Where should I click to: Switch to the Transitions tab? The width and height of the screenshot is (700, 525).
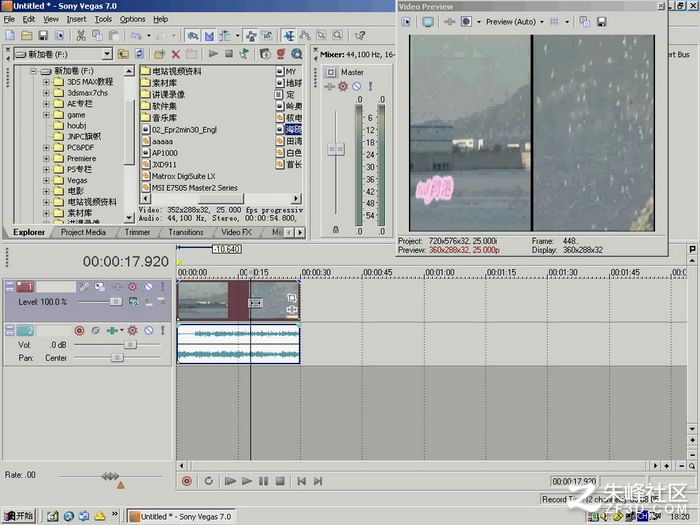(x=186, y=232)
